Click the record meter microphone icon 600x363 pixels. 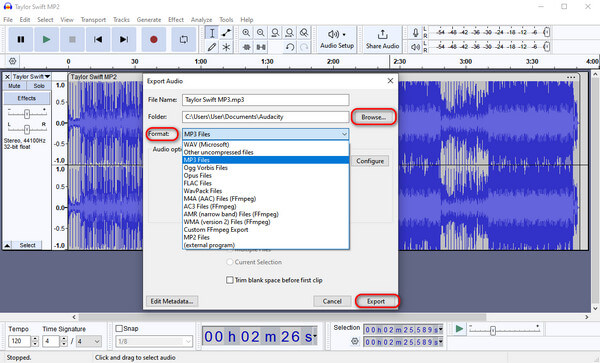coord(416,33)
